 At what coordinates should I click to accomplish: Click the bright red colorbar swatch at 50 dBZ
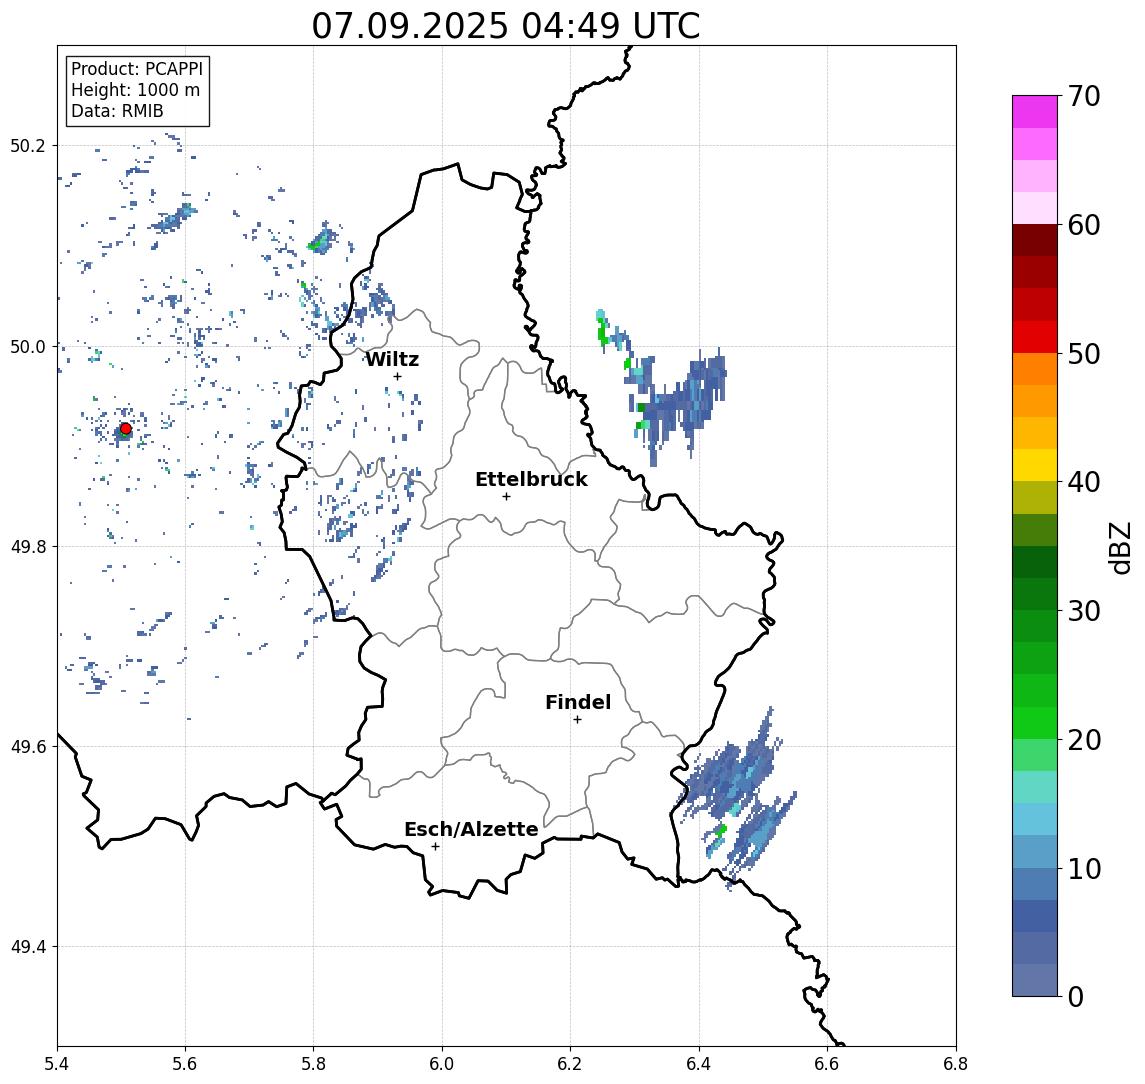1035,337
